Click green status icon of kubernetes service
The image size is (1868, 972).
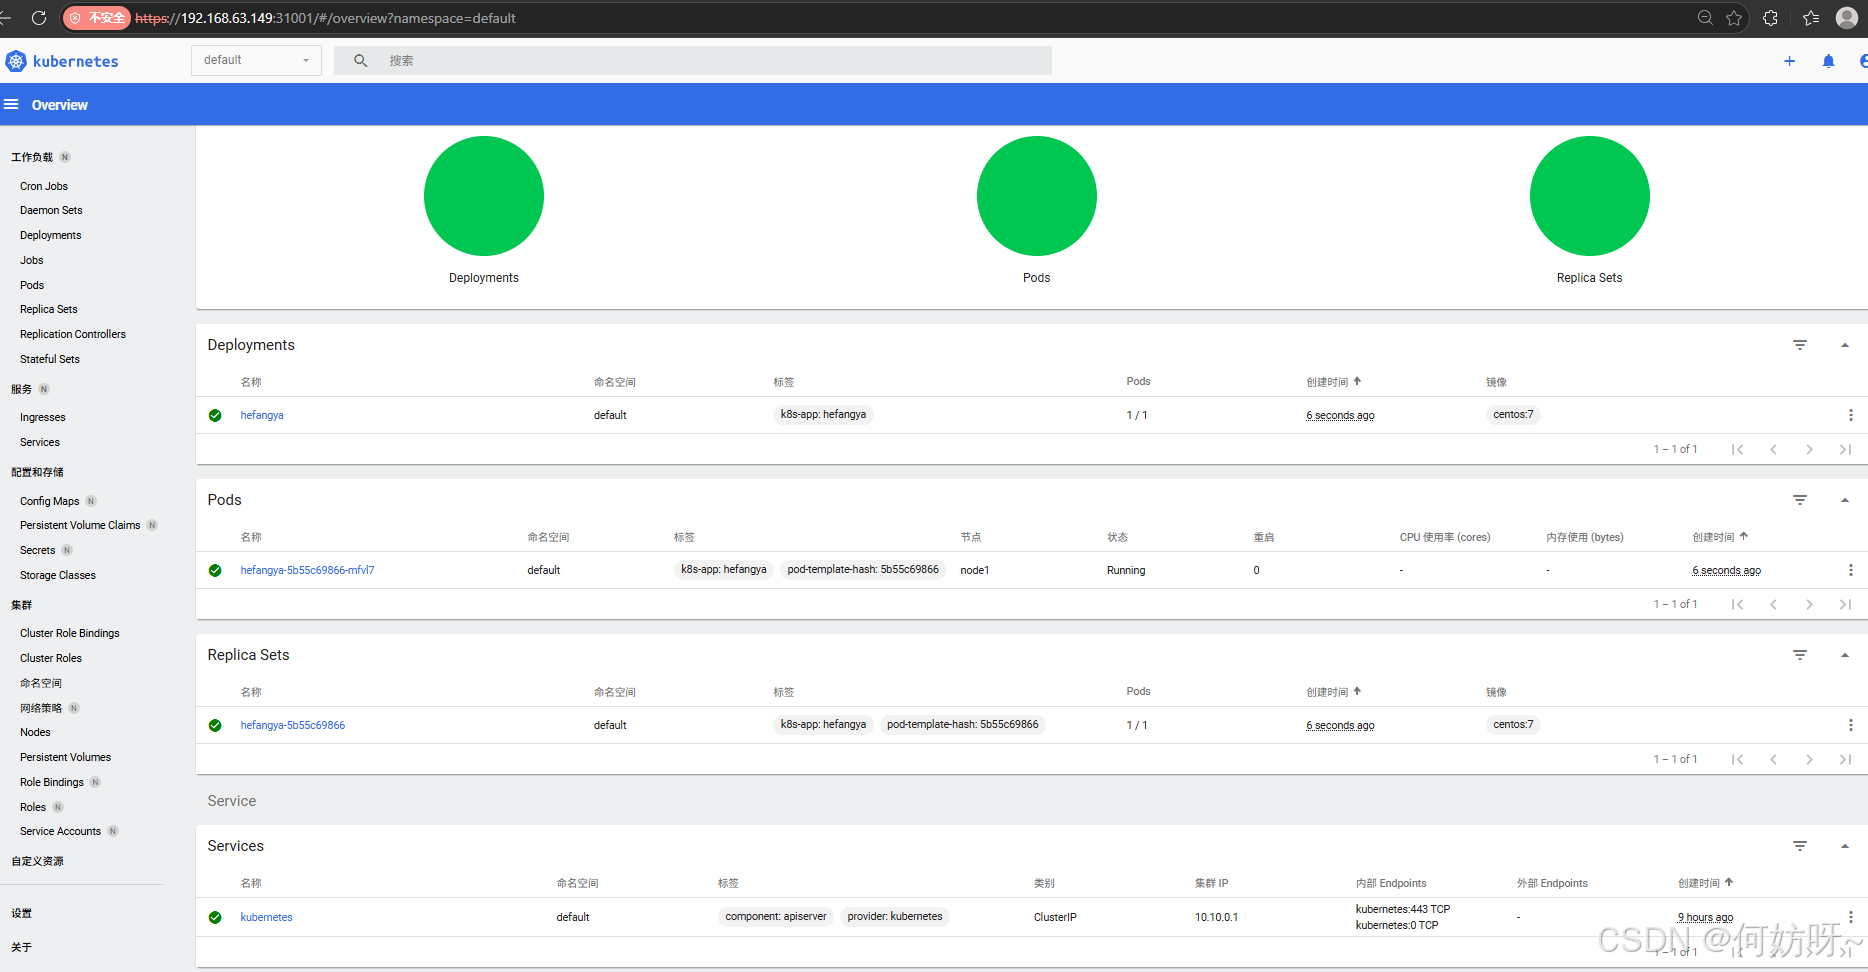pyautogui.click(x=215, y=917)
